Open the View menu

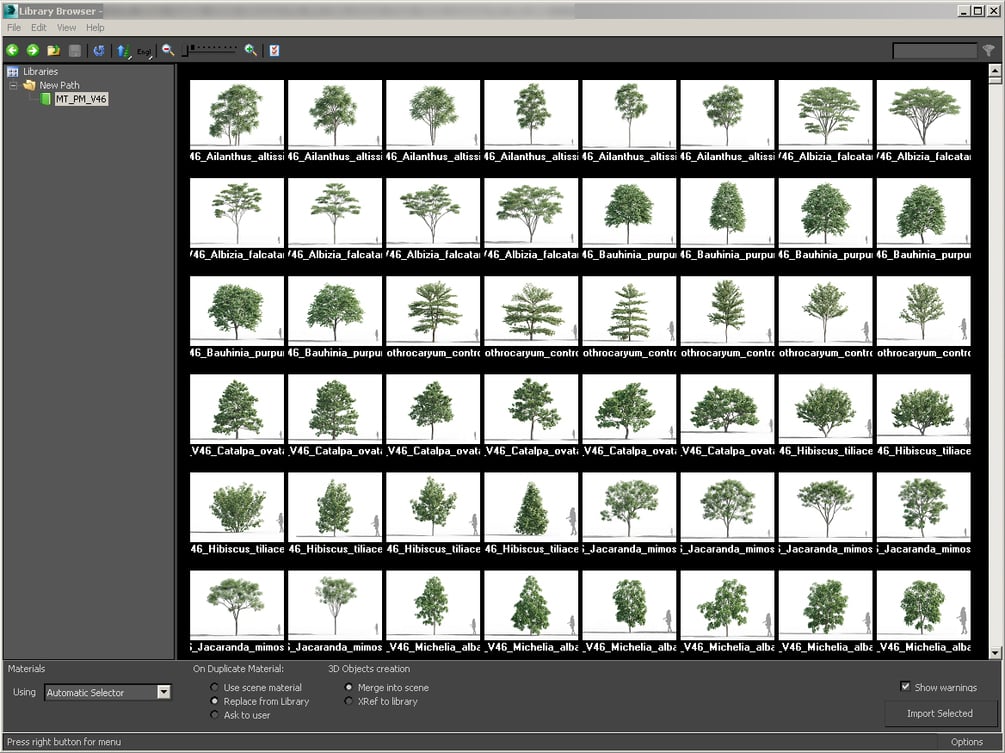66,28
